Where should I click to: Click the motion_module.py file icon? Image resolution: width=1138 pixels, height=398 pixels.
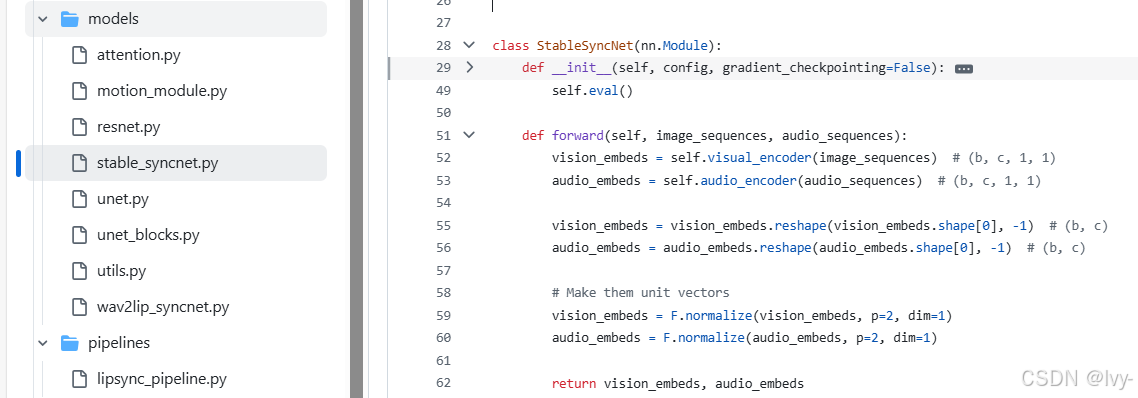tap(80, 92)
